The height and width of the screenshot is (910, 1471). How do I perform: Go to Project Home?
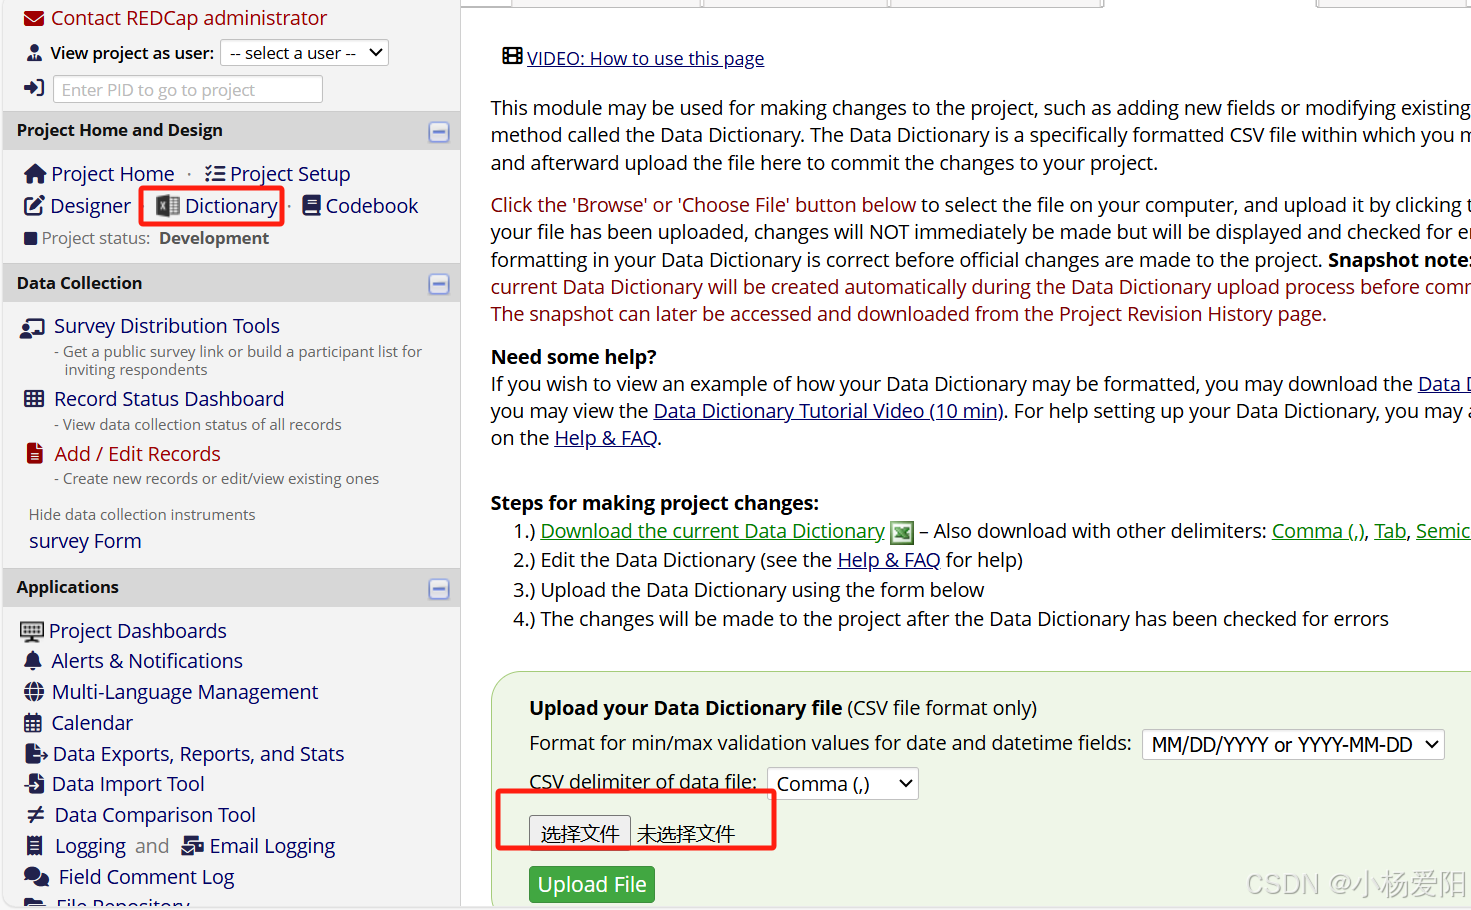pos(113,174)
